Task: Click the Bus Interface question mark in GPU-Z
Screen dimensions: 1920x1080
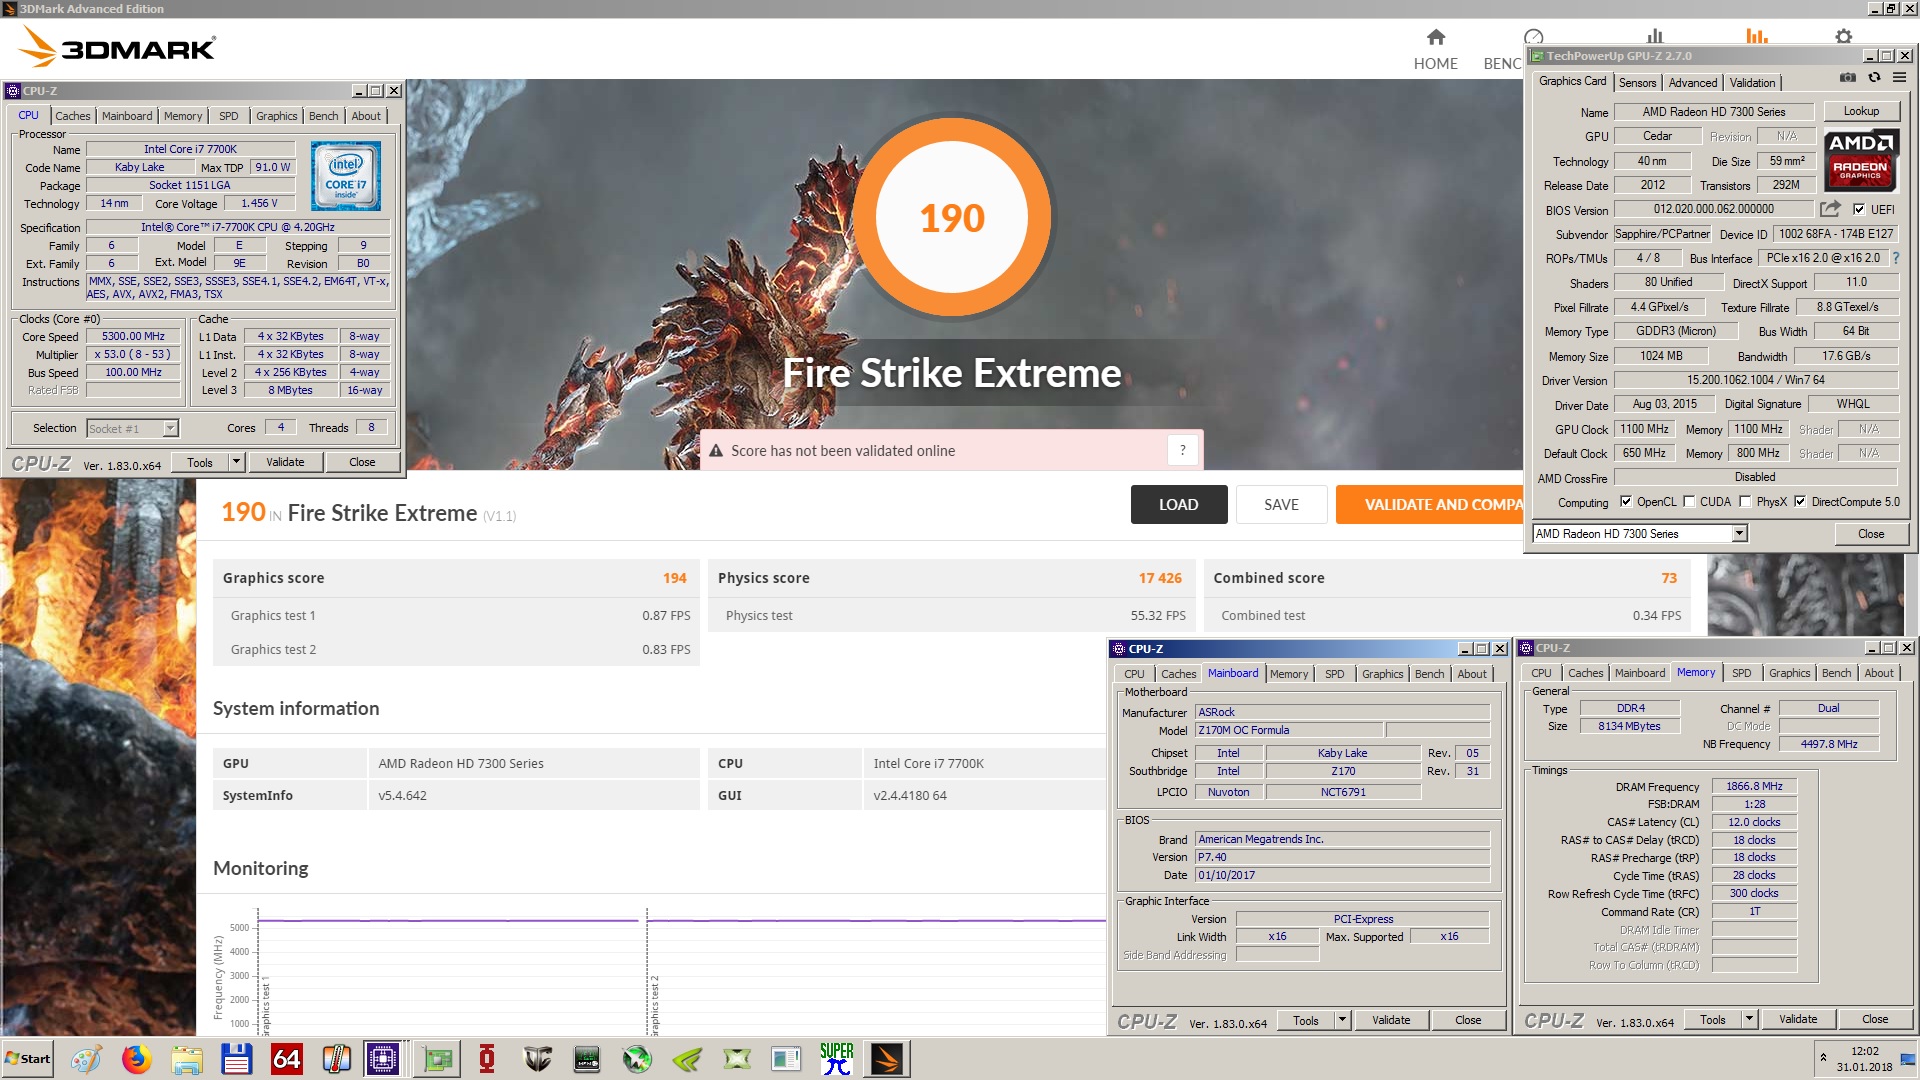Action: [1896, 258]
